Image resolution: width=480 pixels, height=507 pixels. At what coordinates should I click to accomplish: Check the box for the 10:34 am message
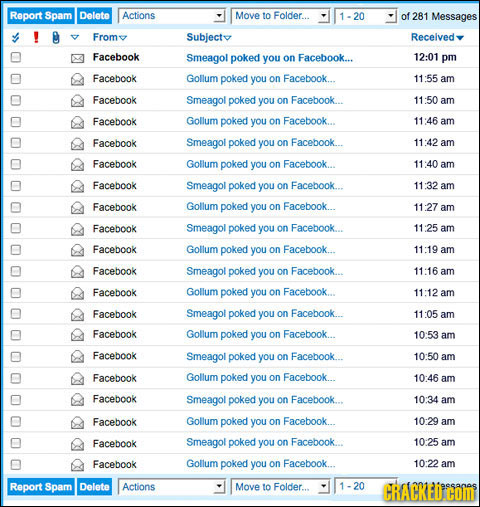tap(15, 400)
